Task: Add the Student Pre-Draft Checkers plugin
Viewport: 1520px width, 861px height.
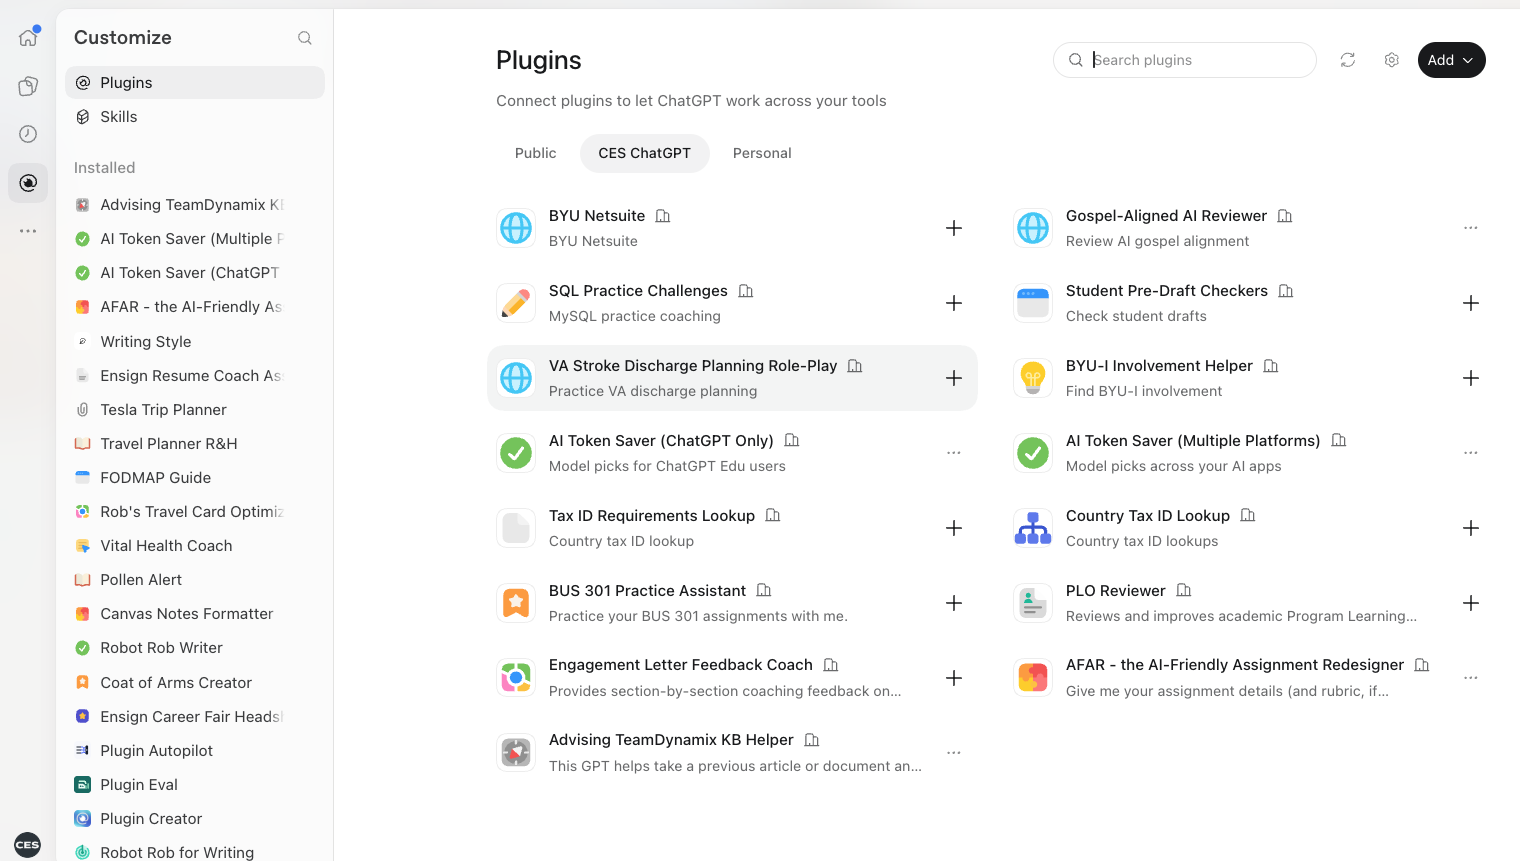Action: (x=1471, y=303)
